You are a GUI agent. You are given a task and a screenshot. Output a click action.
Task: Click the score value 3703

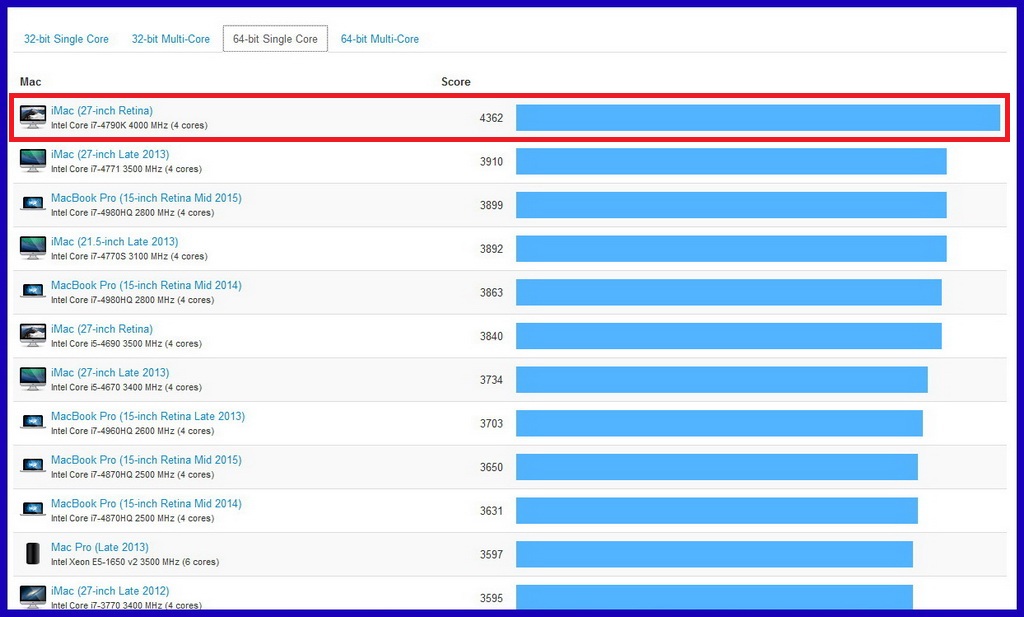click(491, 424)
